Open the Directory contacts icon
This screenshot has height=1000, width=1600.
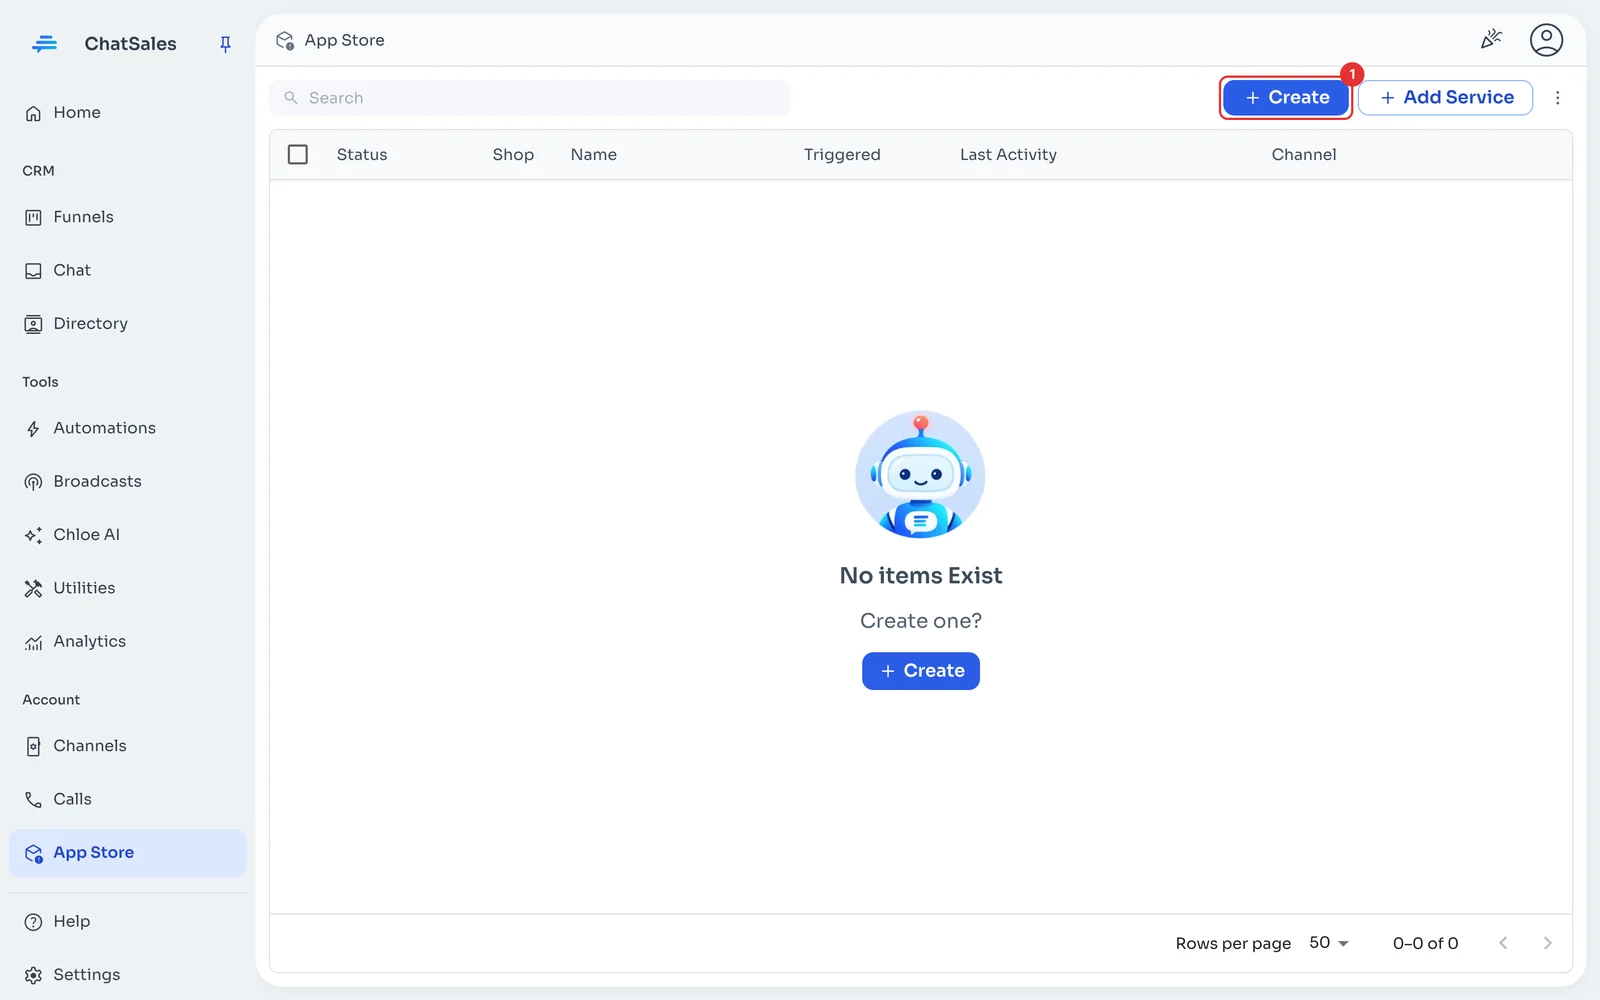point(33,324)
